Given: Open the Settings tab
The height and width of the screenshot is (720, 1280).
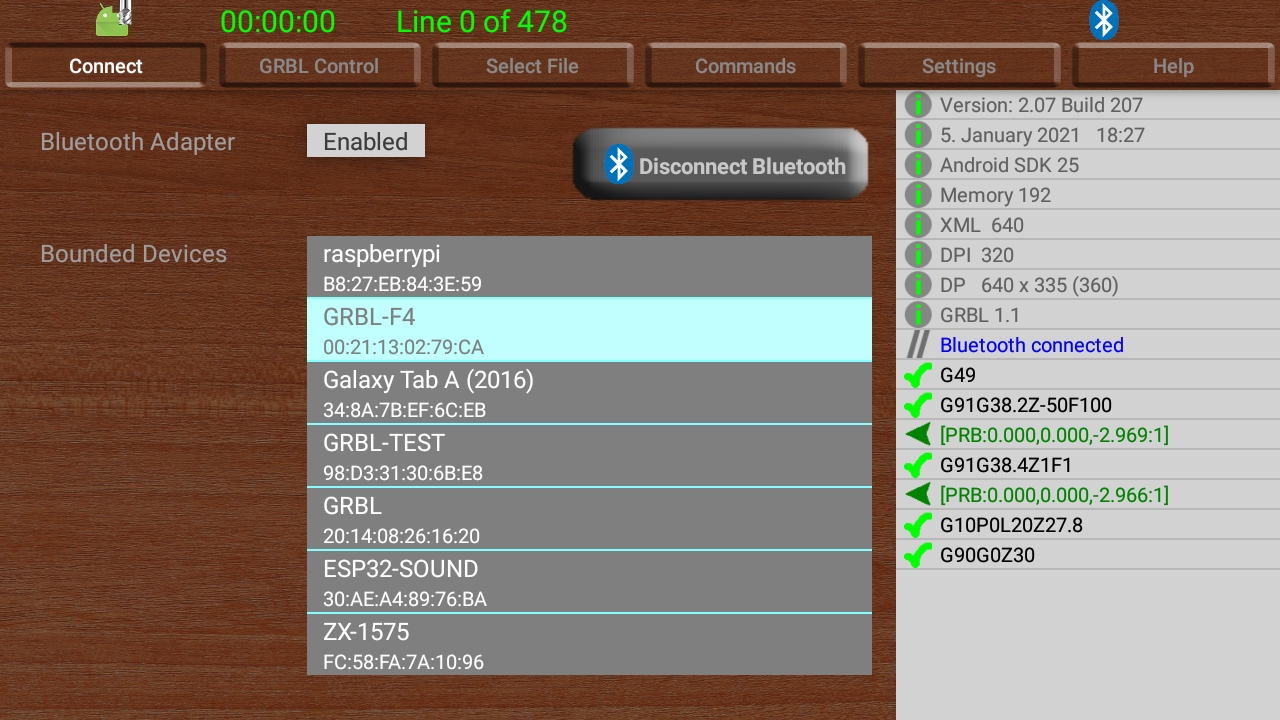Looking at the screenshot, I should tap(959, 66).
